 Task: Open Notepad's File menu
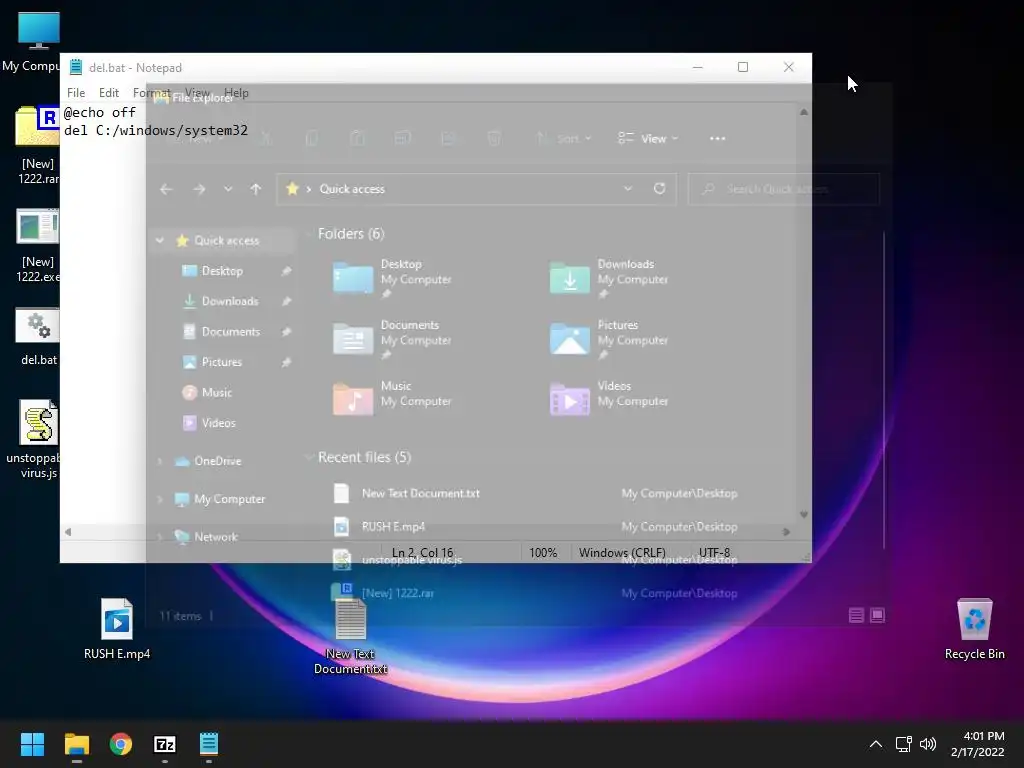pyautogui.click(x=76, y=93)
